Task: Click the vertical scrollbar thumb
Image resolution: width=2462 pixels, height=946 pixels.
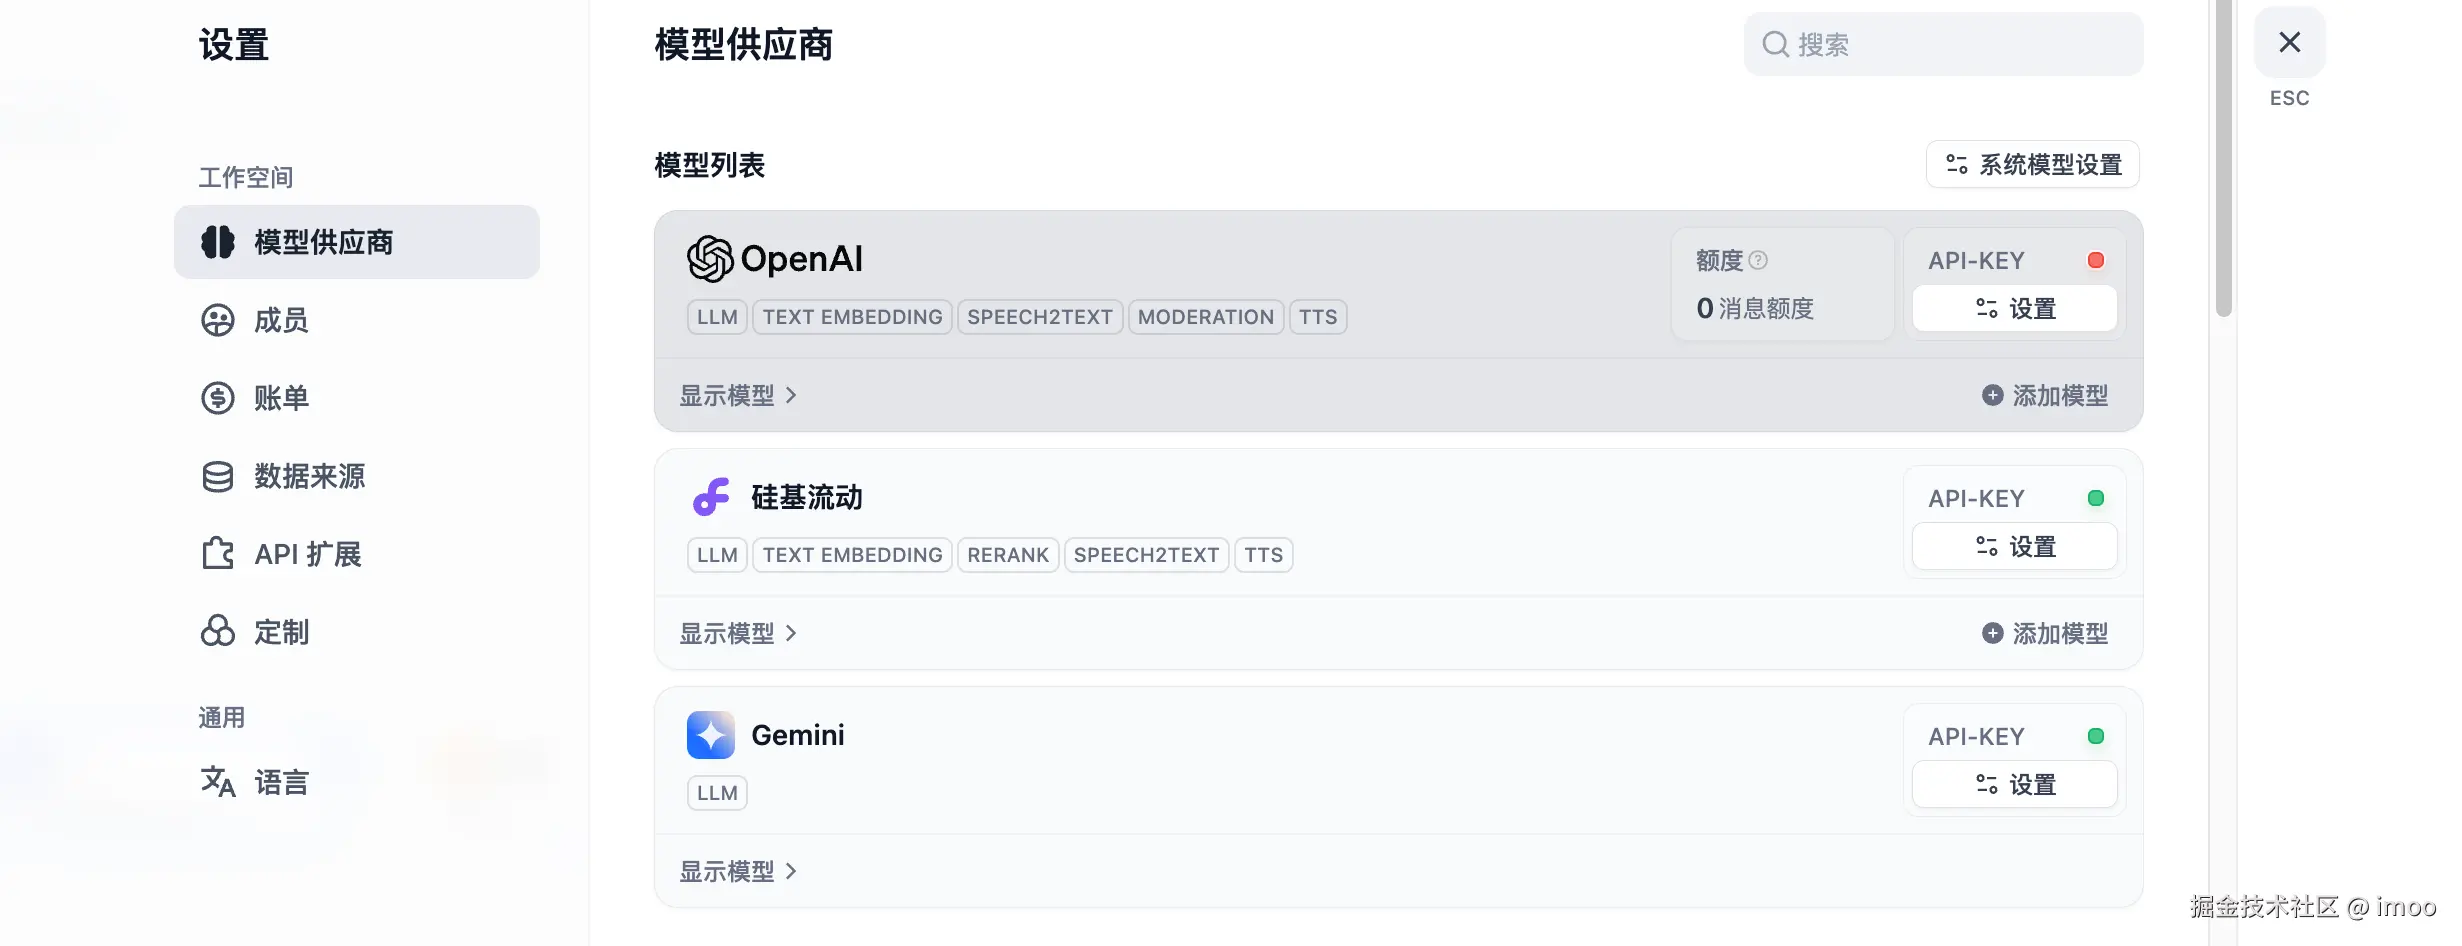Action: (x=2223, y=160)
